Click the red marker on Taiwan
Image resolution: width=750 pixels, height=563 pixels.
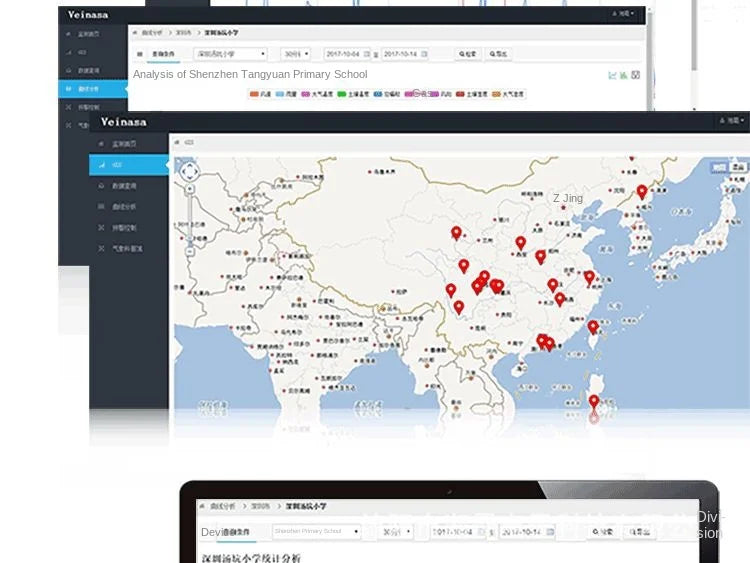[593, 327]
